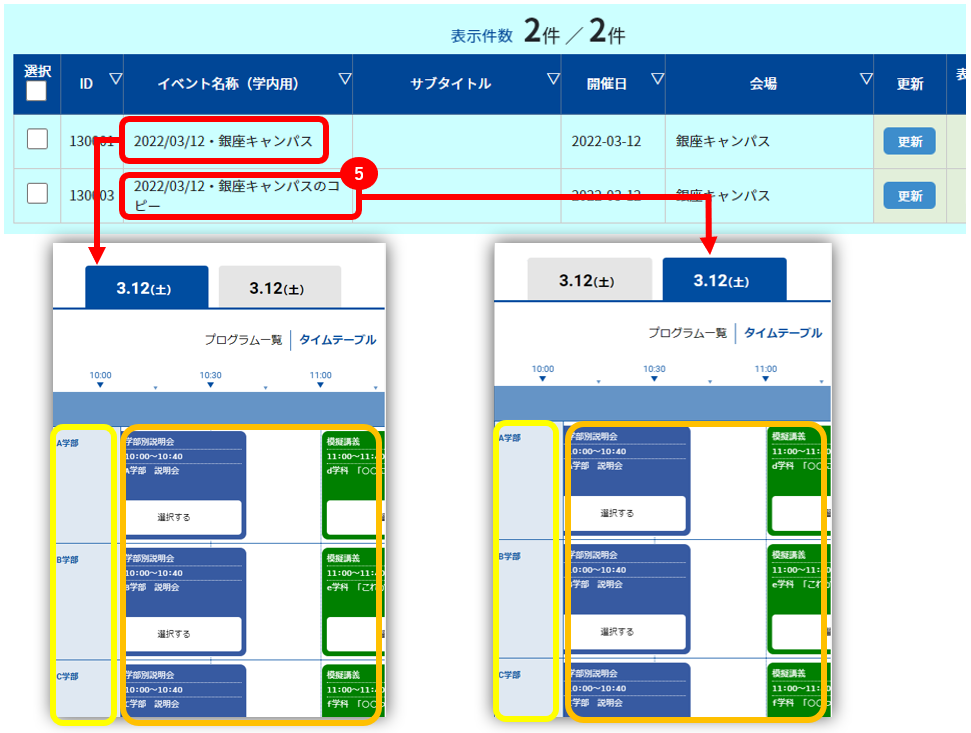Open green 模擬講義 e学科 card in right timetable

click(x=799, y=599)
